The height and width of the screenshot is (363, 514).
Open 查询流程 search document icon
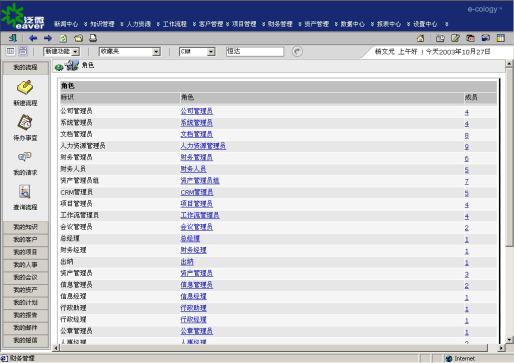click(x=25, y=198)
